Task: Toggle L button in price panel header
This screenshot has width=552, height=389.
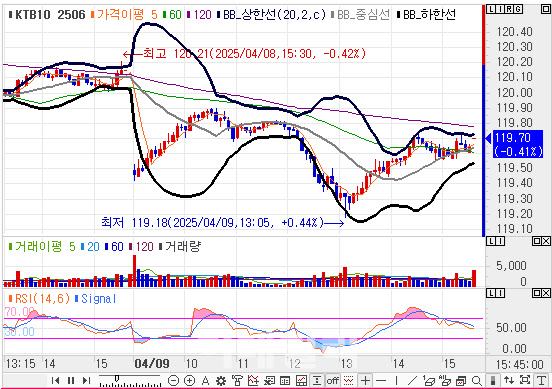Action: tap(491, 10)
